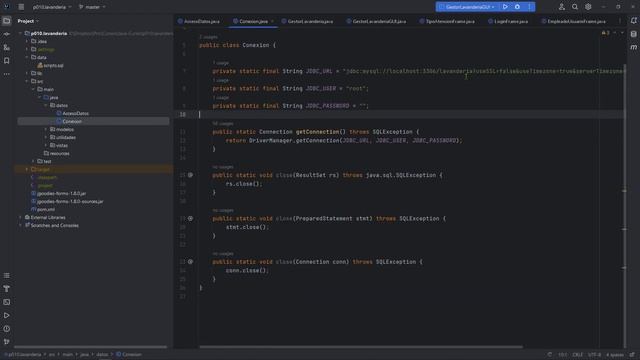Open the Todo list tool window icon
Image resolution: width=640 pixels, height=360 pixels.
click(x=7, y=276)
